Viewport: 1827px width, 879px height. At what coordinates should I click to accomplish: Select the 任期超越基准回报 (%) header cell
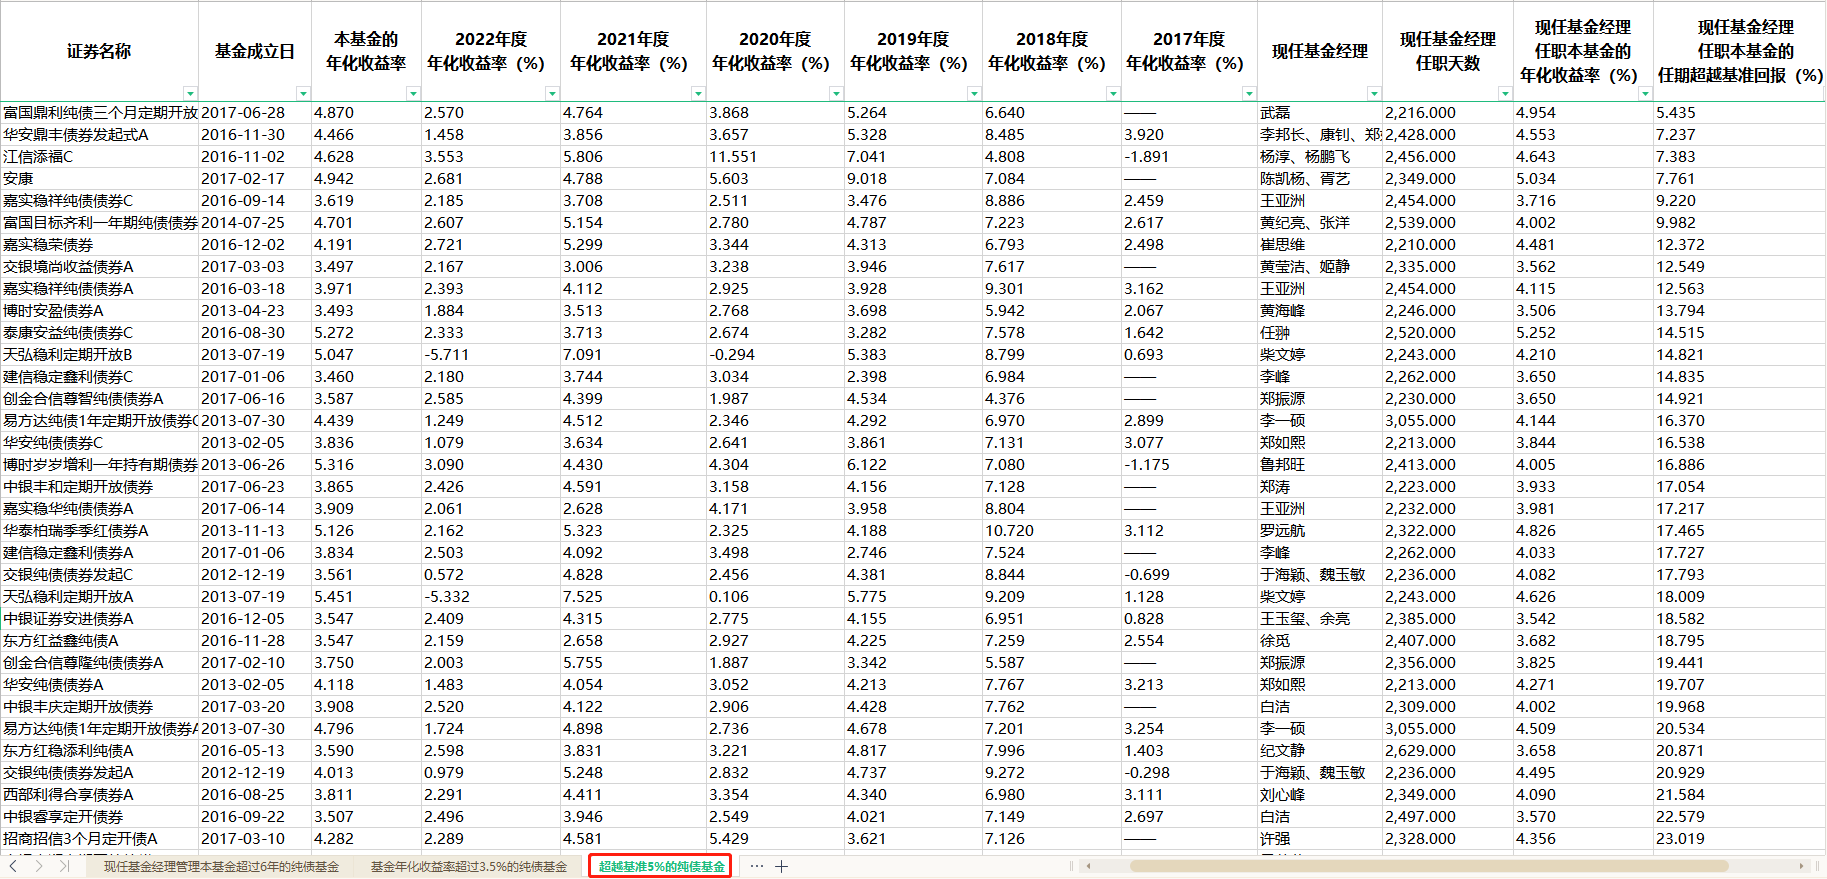point(1740,51)
